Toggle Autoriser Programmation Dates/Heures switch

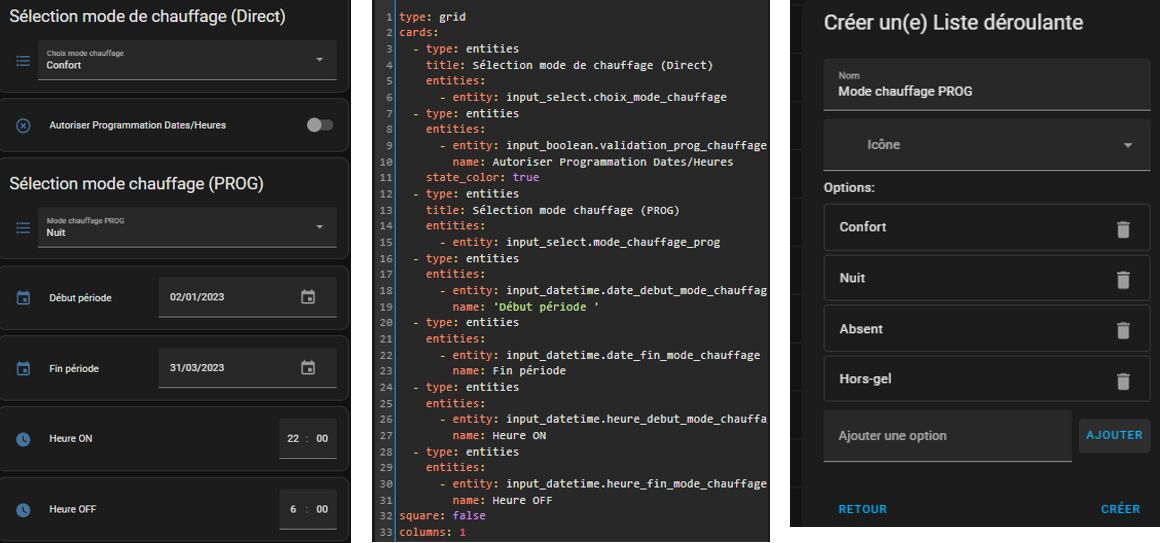click(x=320, y=125)
